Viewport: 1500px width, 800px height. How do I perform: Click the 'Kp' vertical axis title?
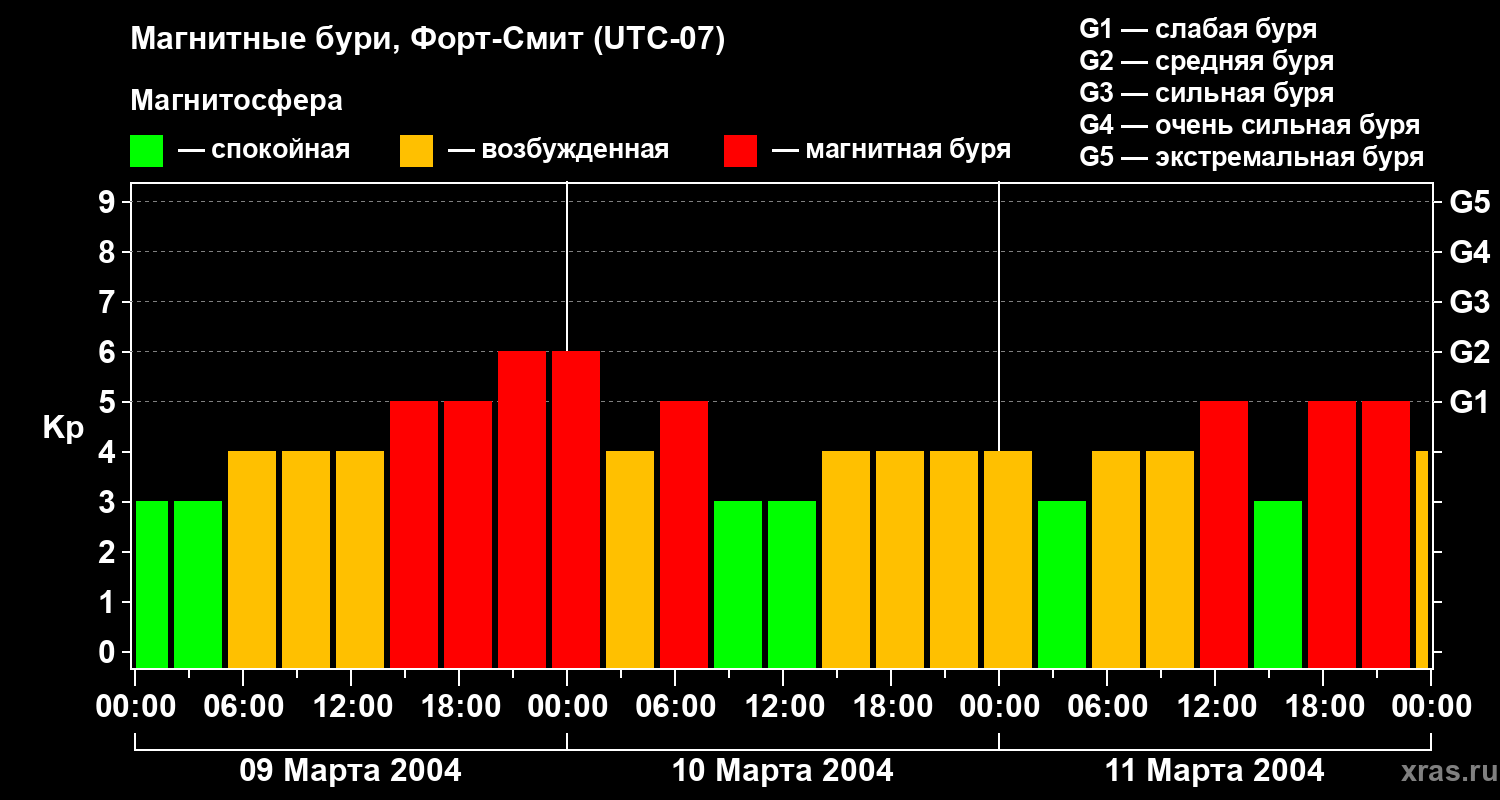(x=63, y=427)
